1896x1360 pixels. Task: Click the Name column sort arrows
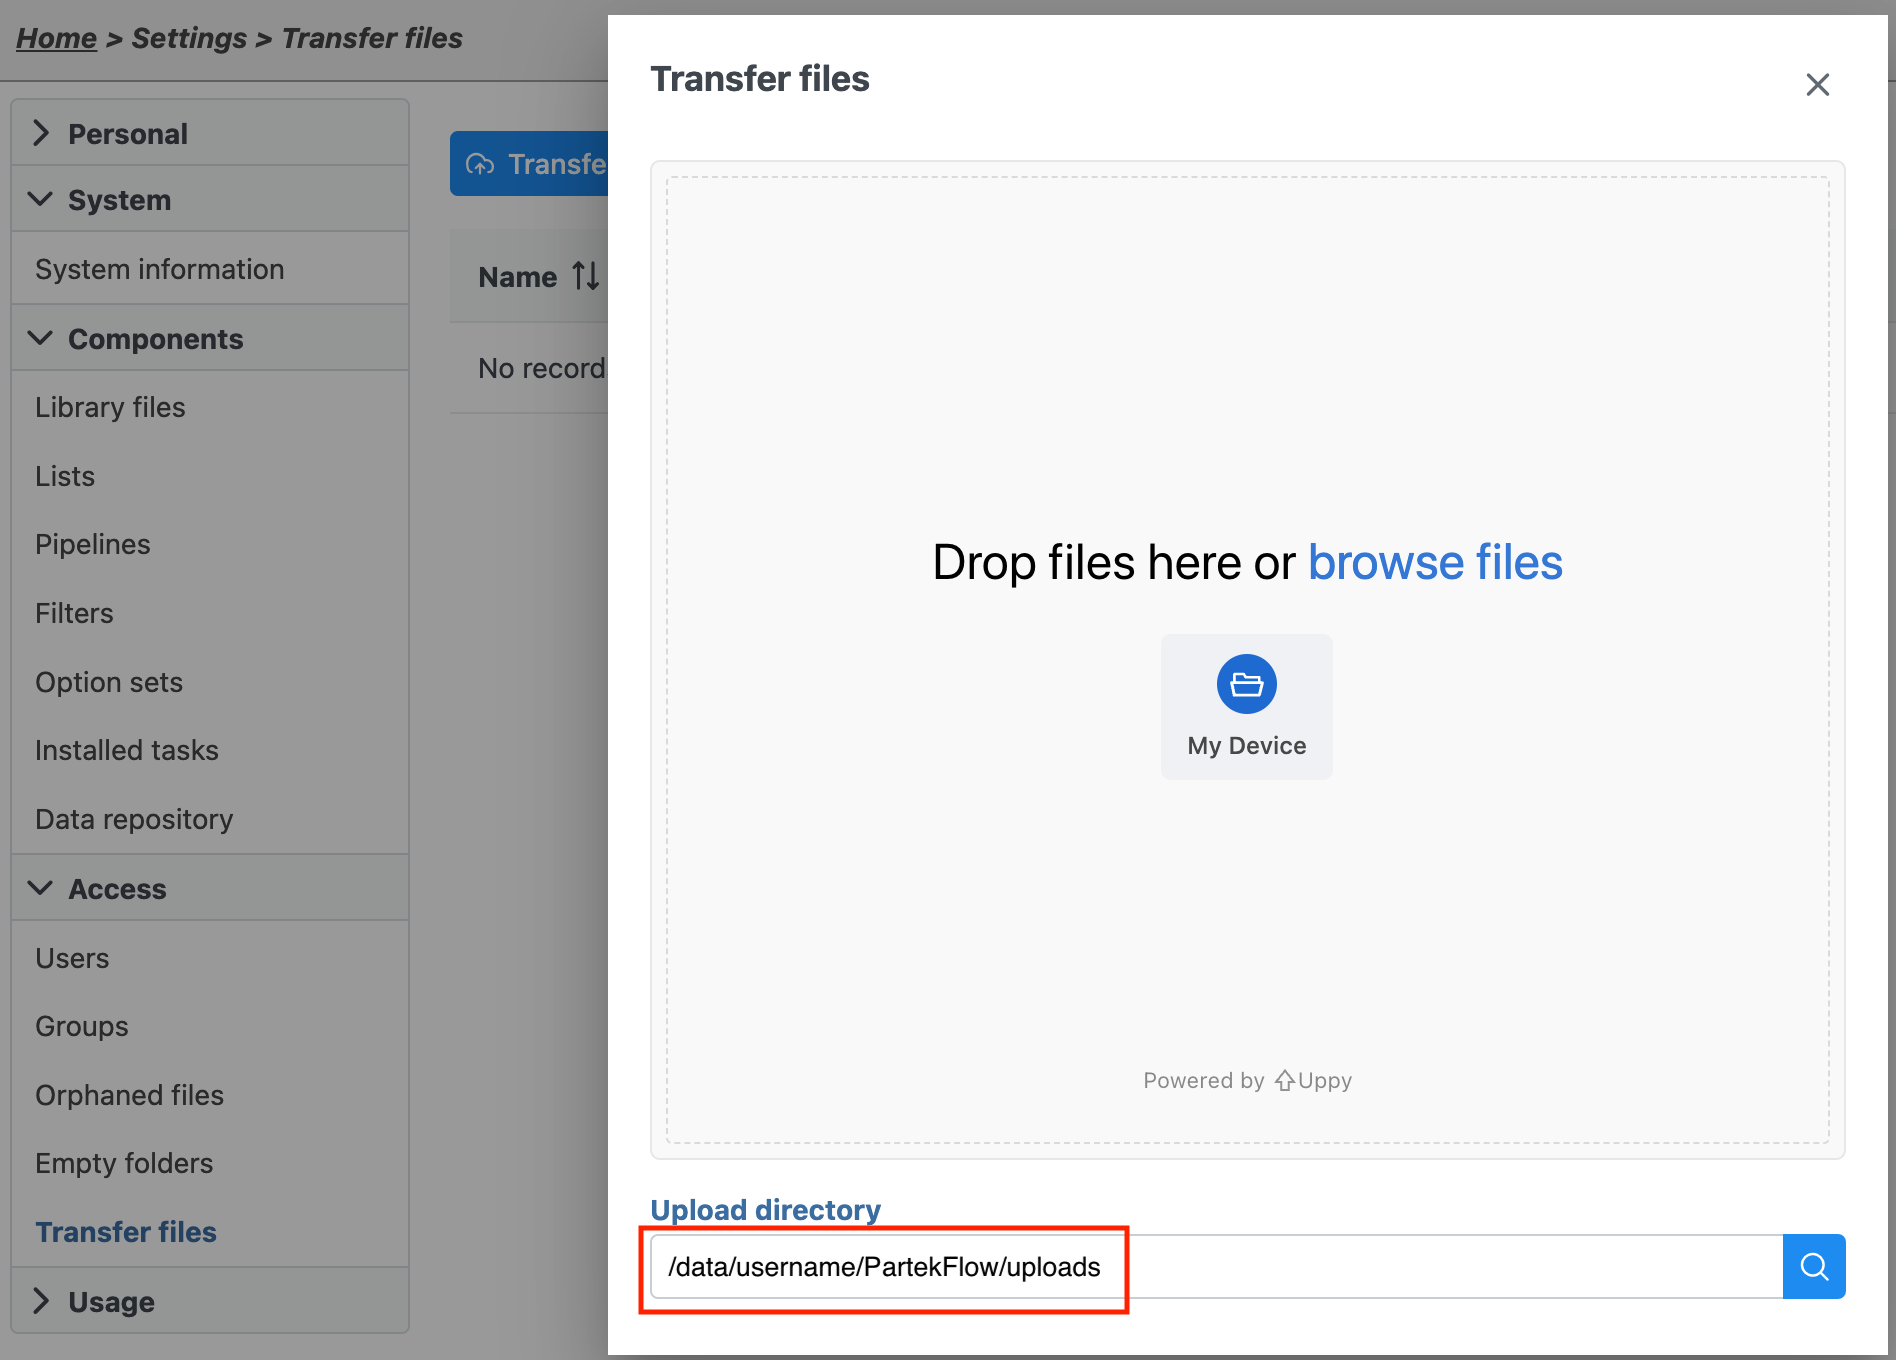click(586, 277)
